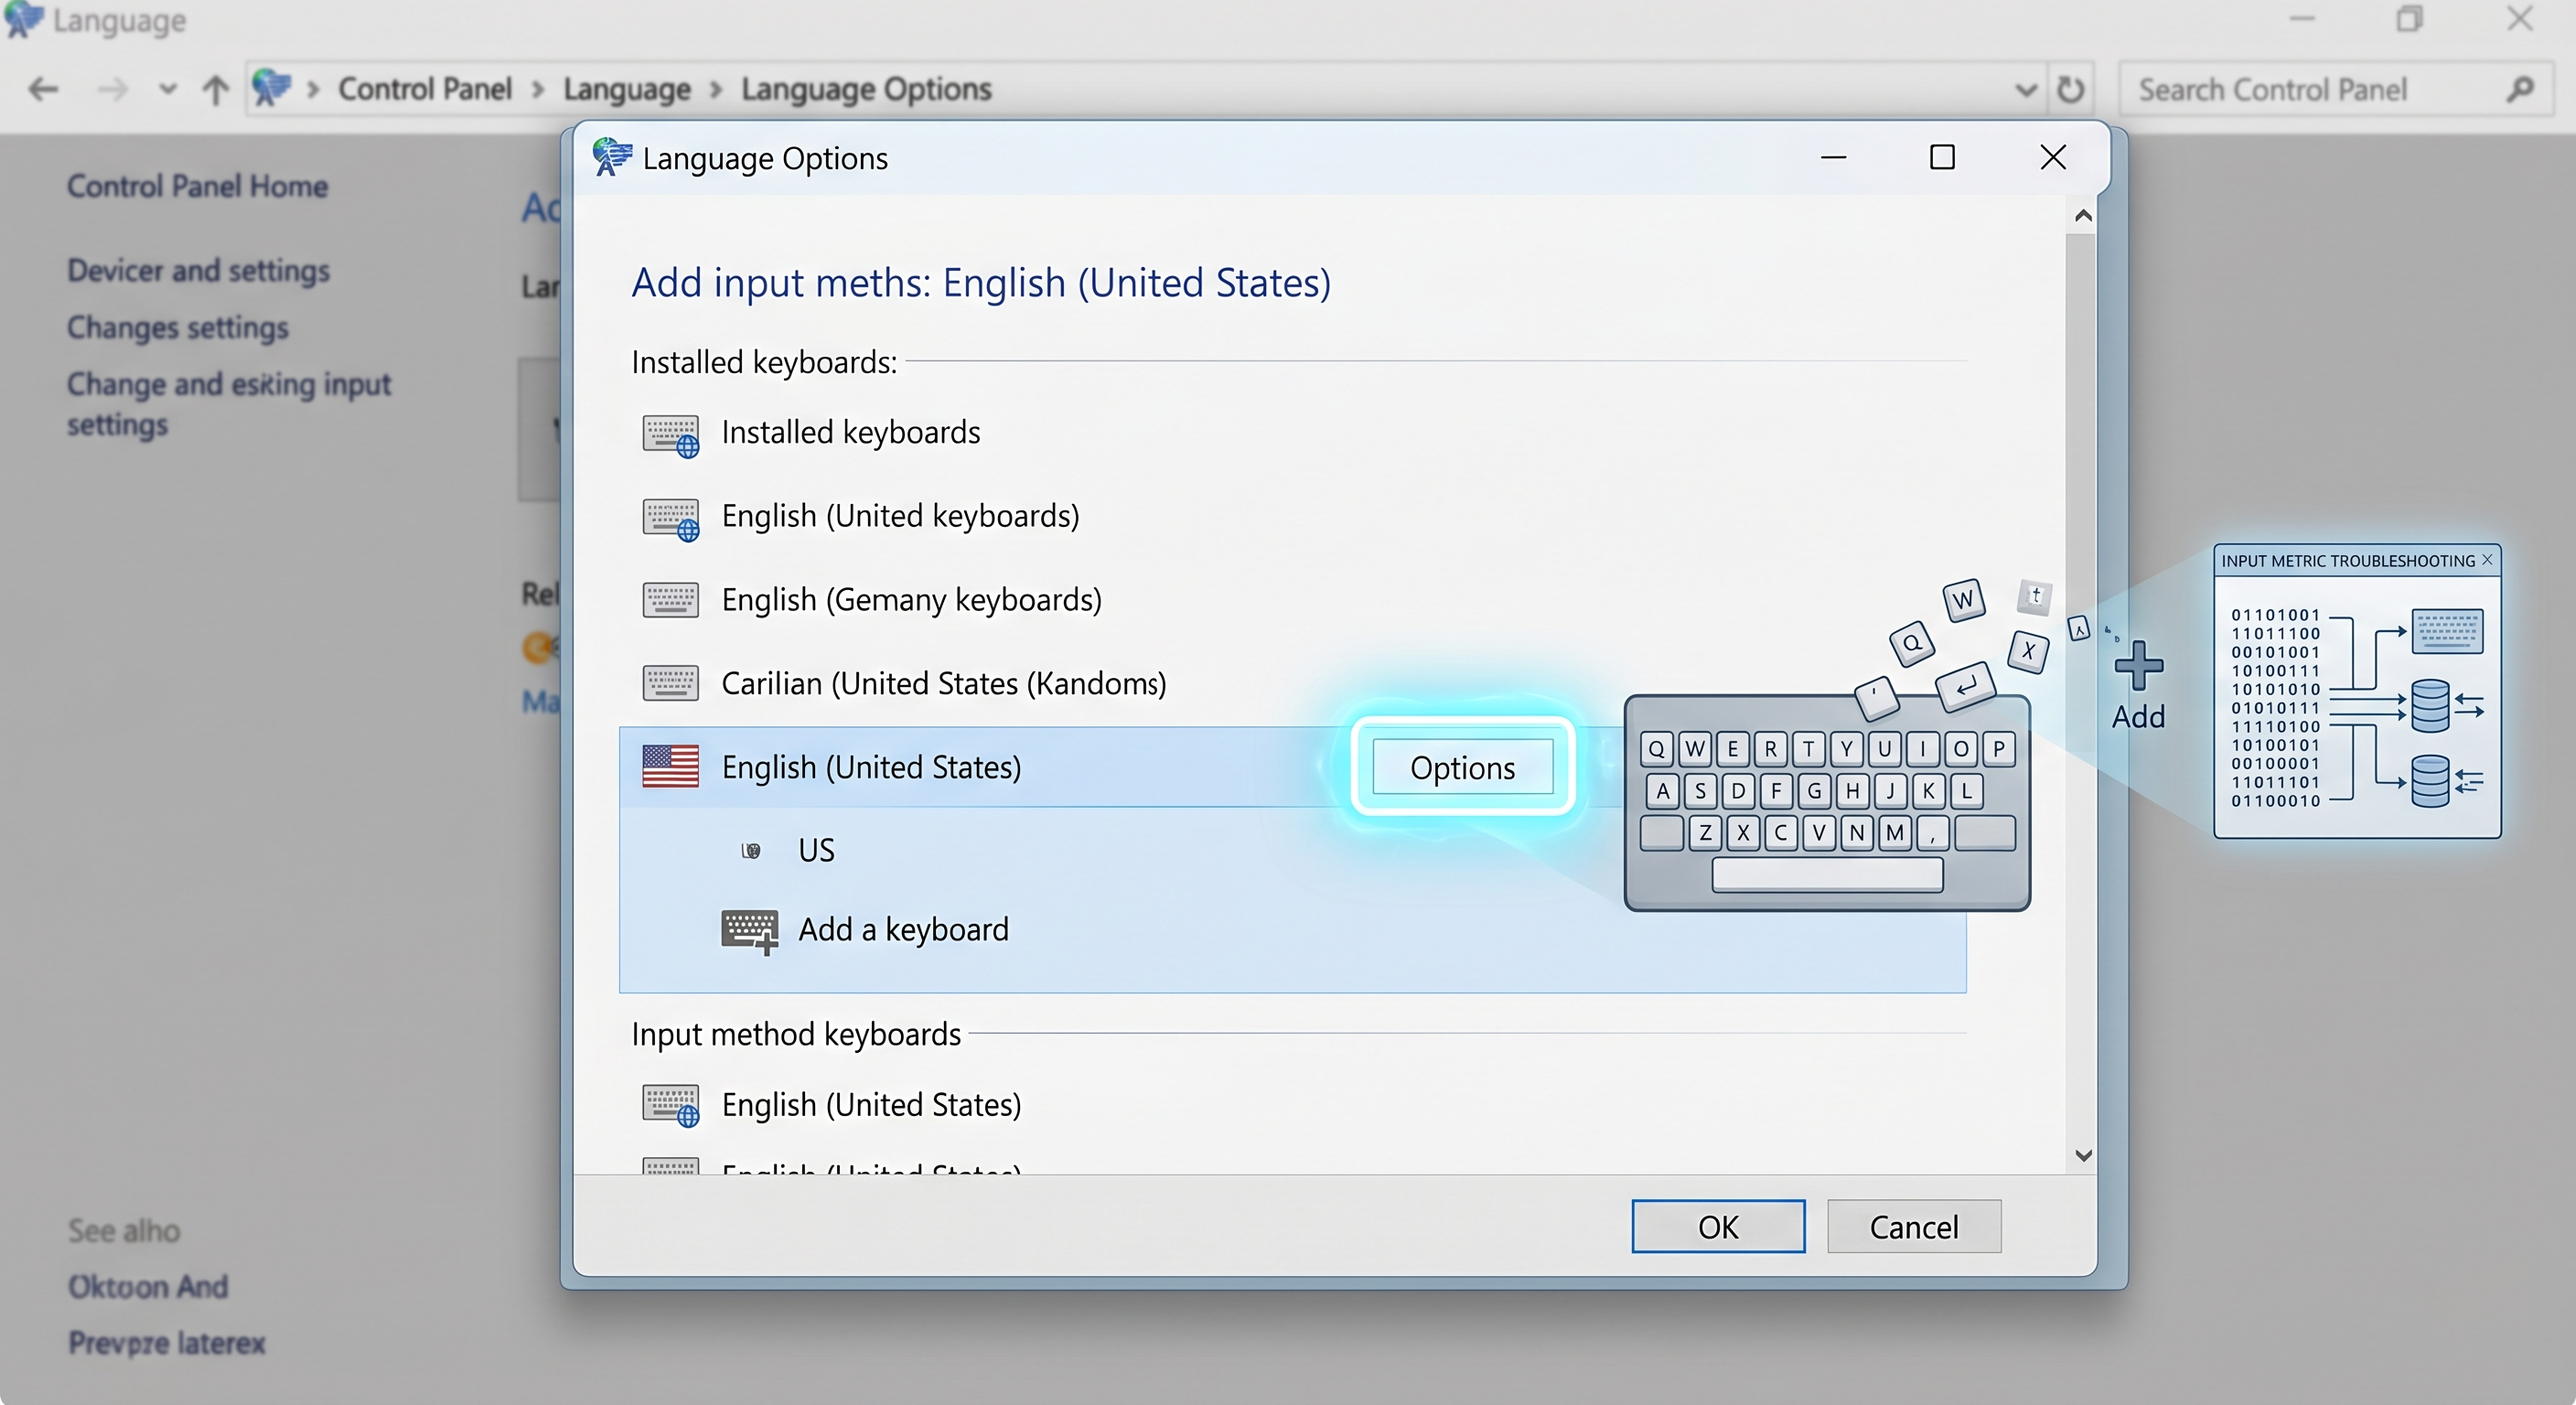Select the US keyboard layout entry
This screenshot has height=1405, width=2576.
click(x=816, y=849)
